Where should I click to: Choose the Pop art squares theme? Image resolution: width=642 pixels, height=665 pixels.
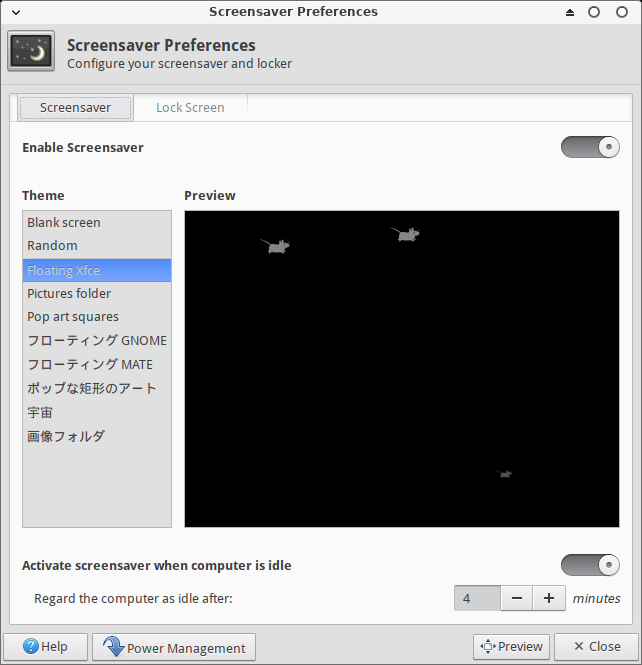[97, 317]
